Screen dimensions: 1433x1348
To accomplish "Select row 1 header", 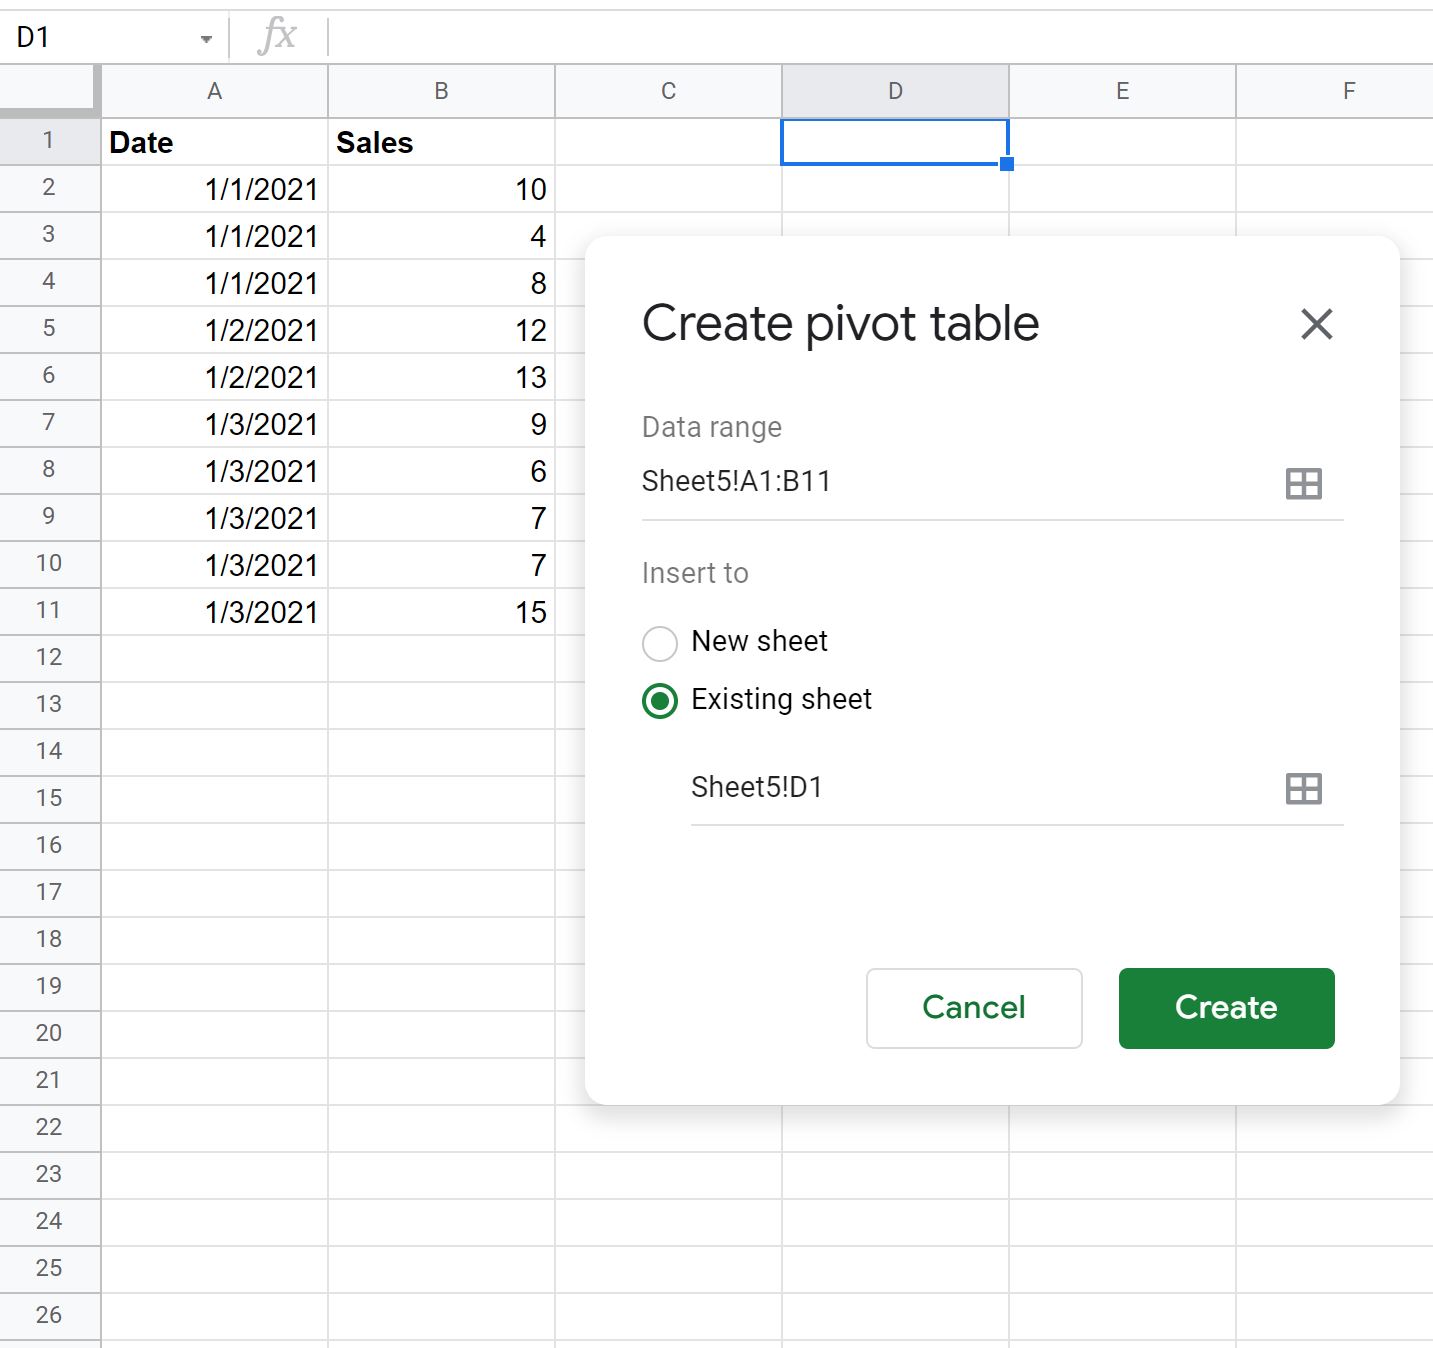I will (49, 141).
